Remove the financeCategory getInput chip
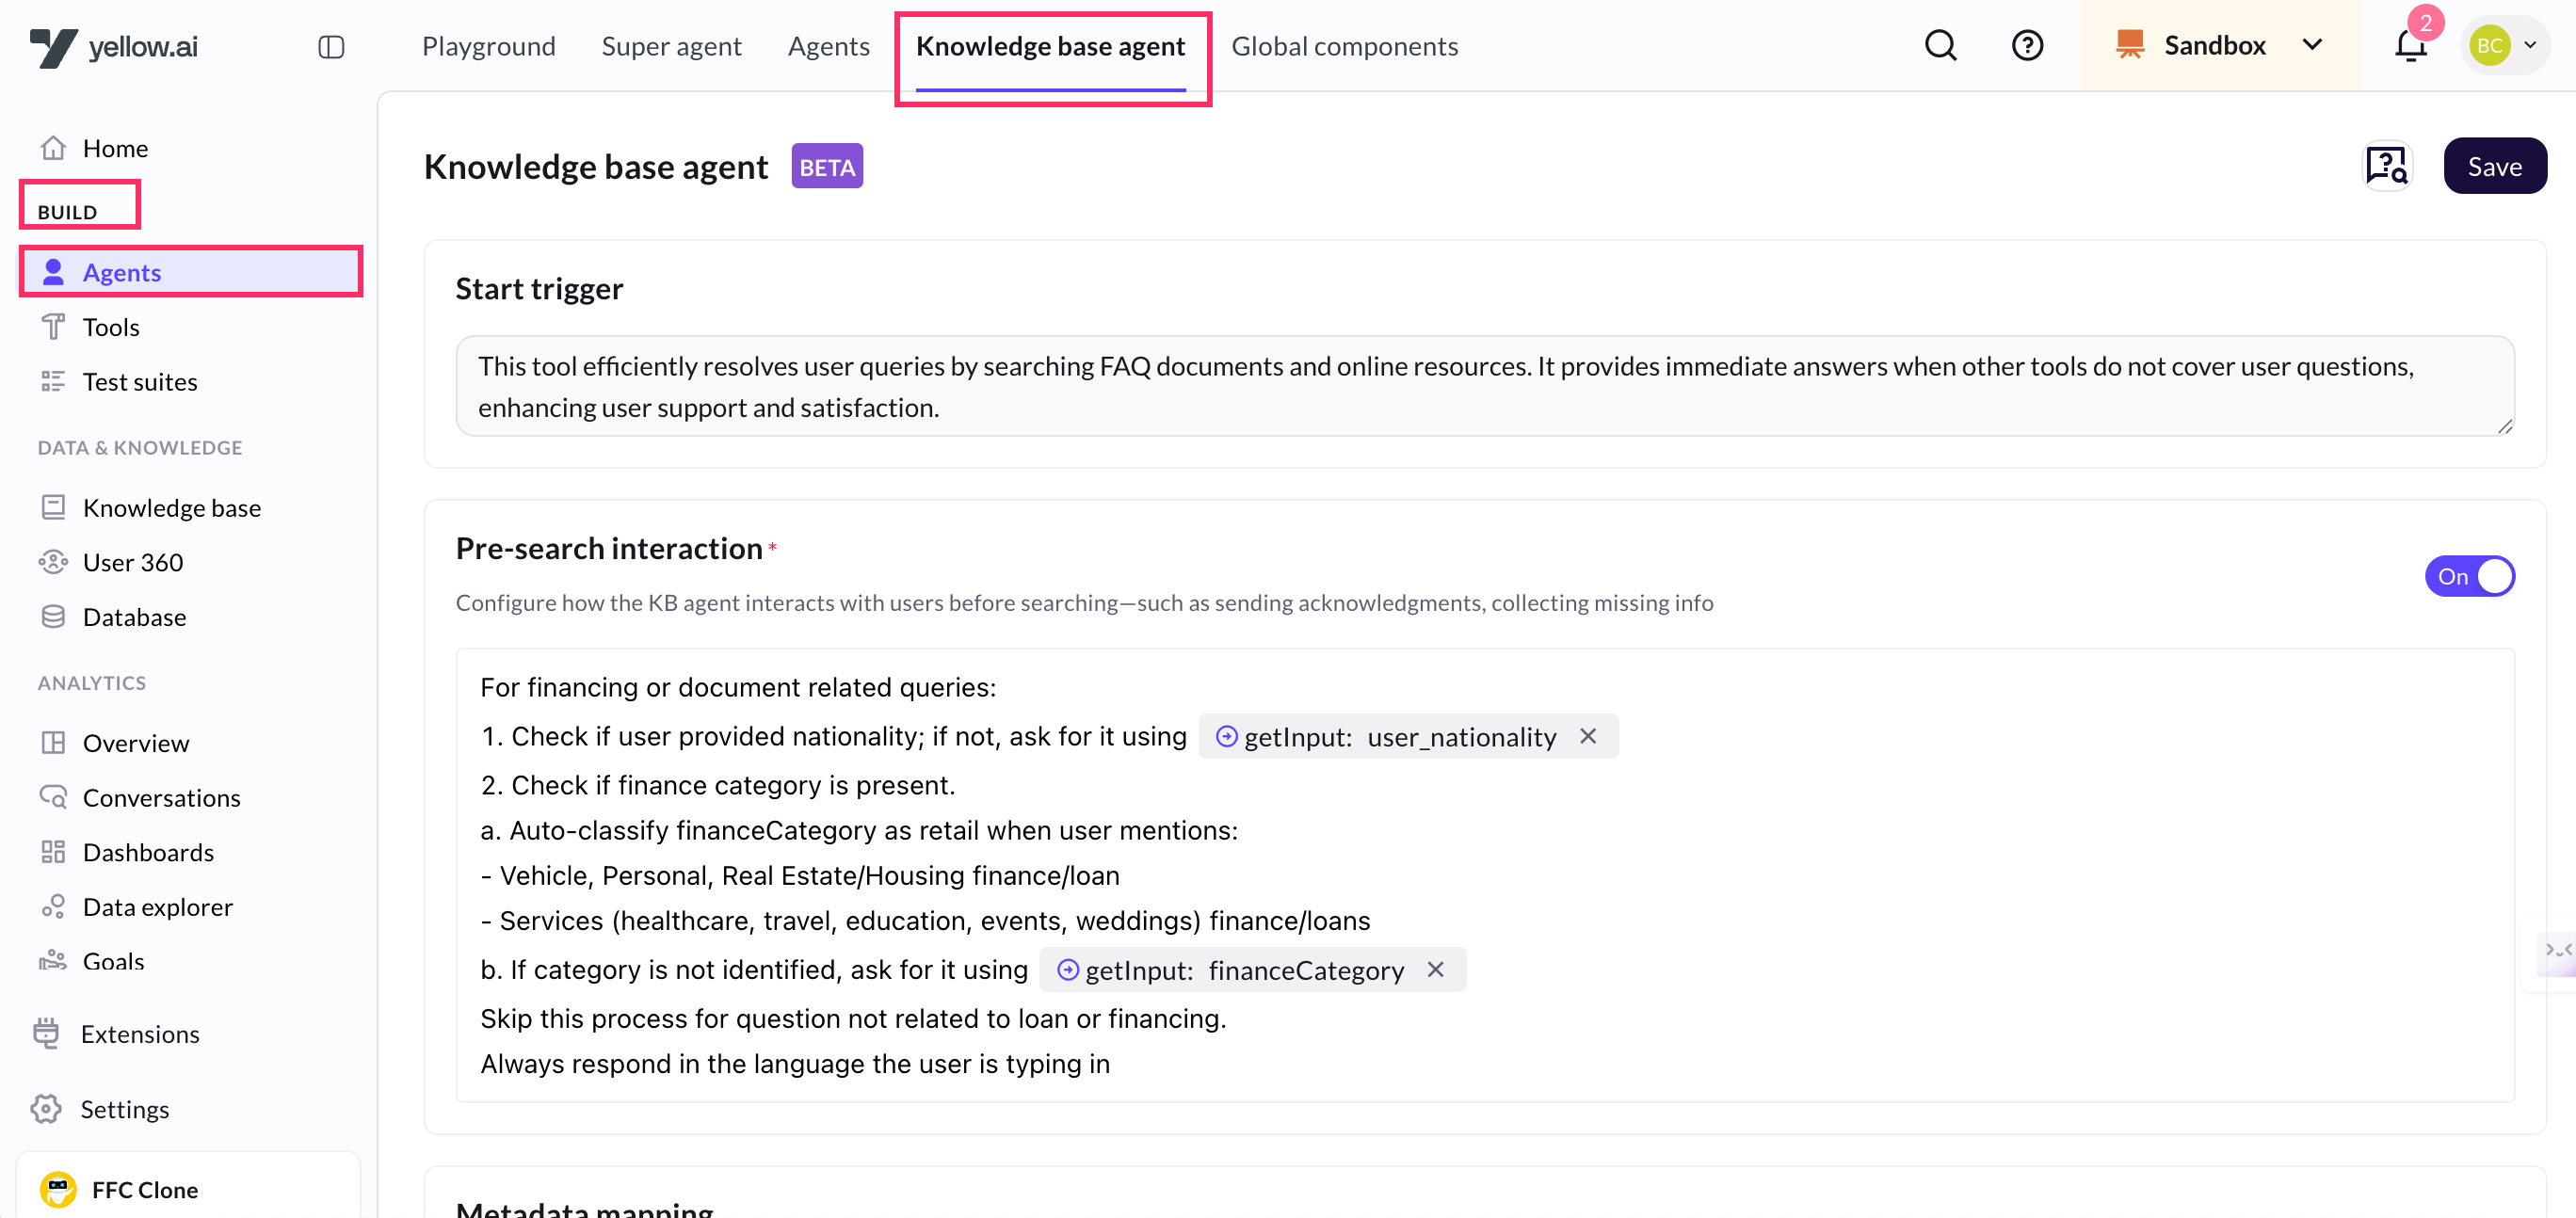 [1435, 969]
